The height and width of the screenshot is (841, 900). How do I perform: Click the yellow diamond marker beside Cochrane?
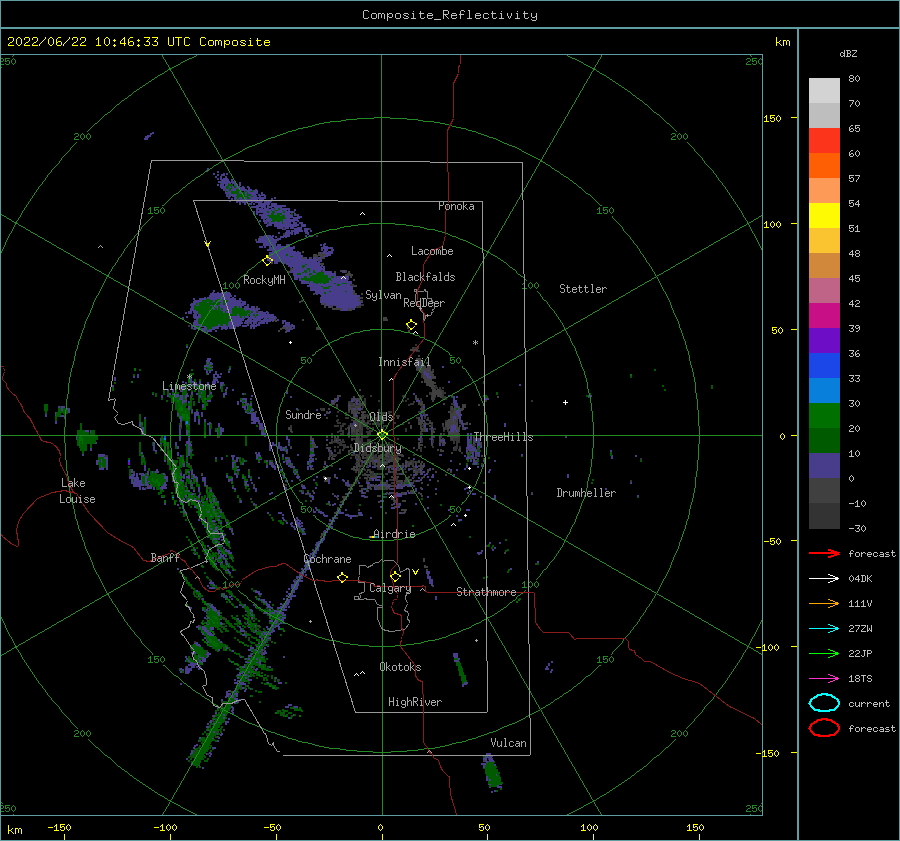point(342,577)
